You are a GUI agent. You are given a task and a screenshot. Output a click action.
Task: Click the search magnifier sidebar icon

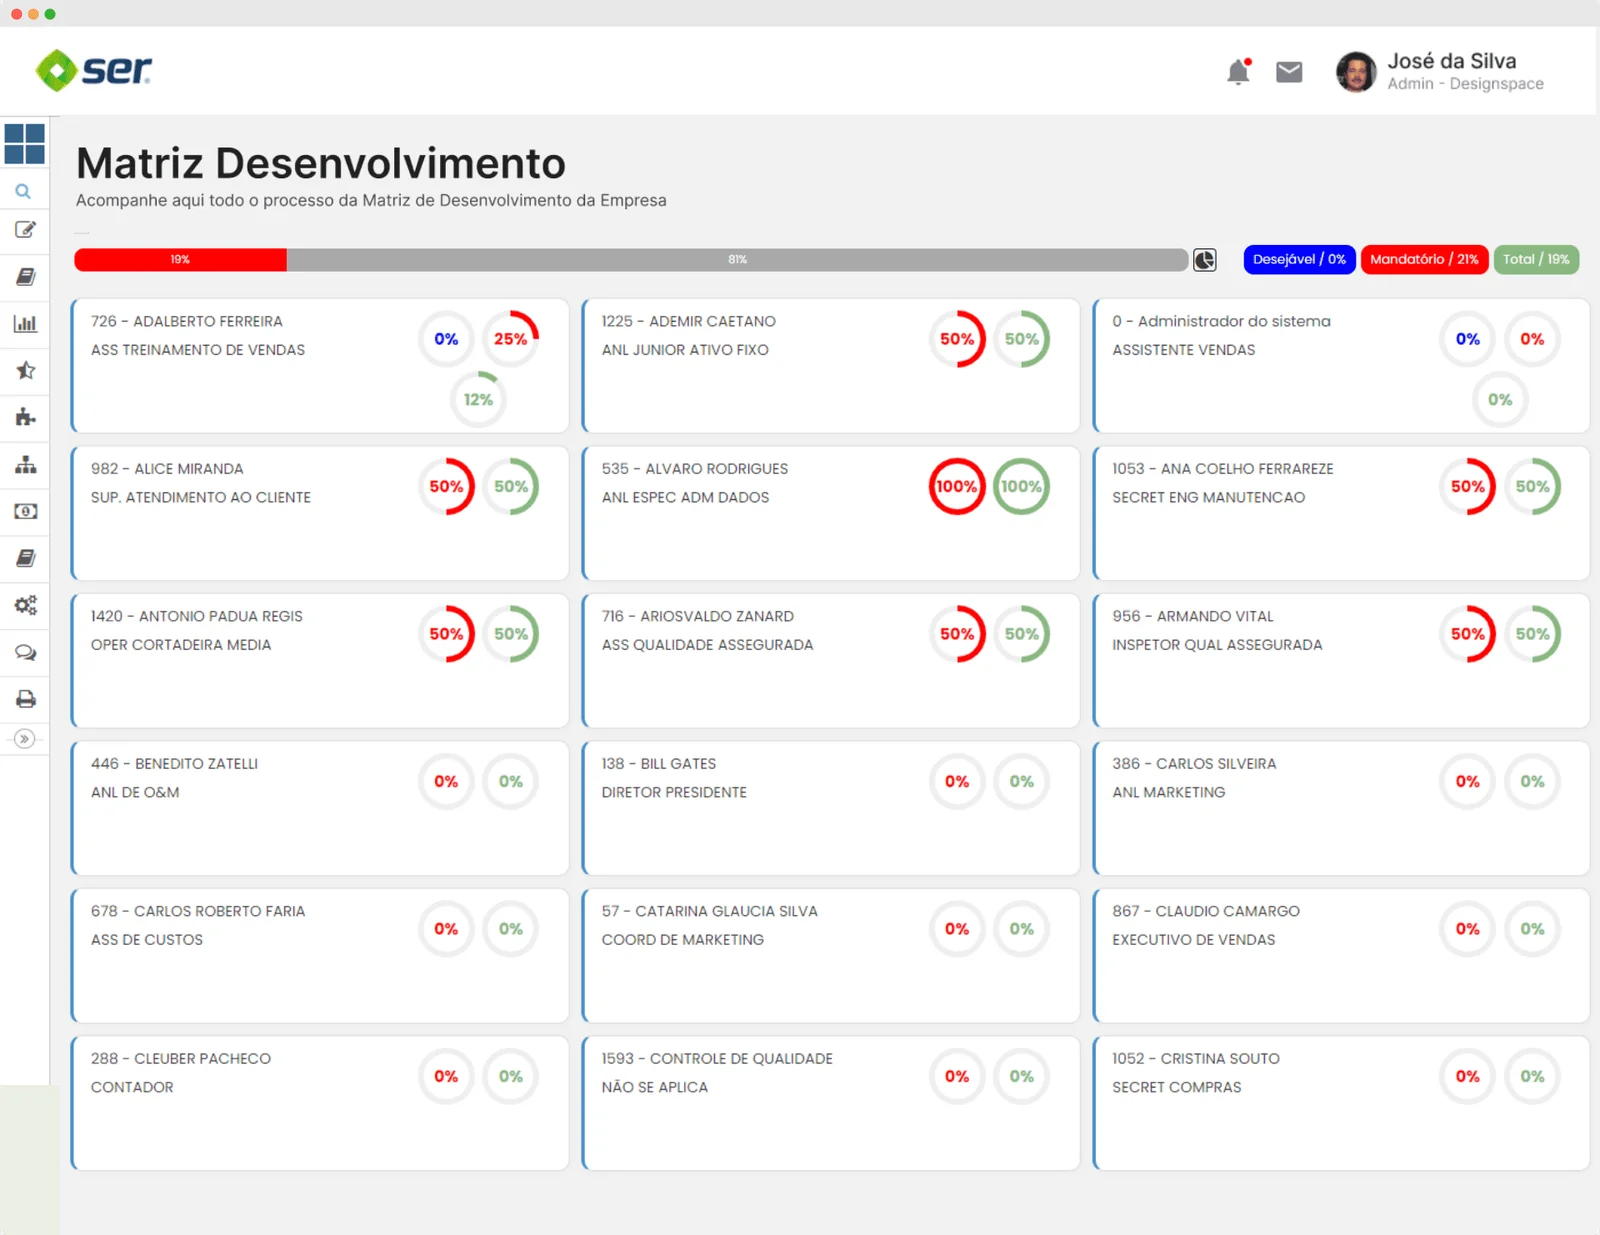point(23,191)
